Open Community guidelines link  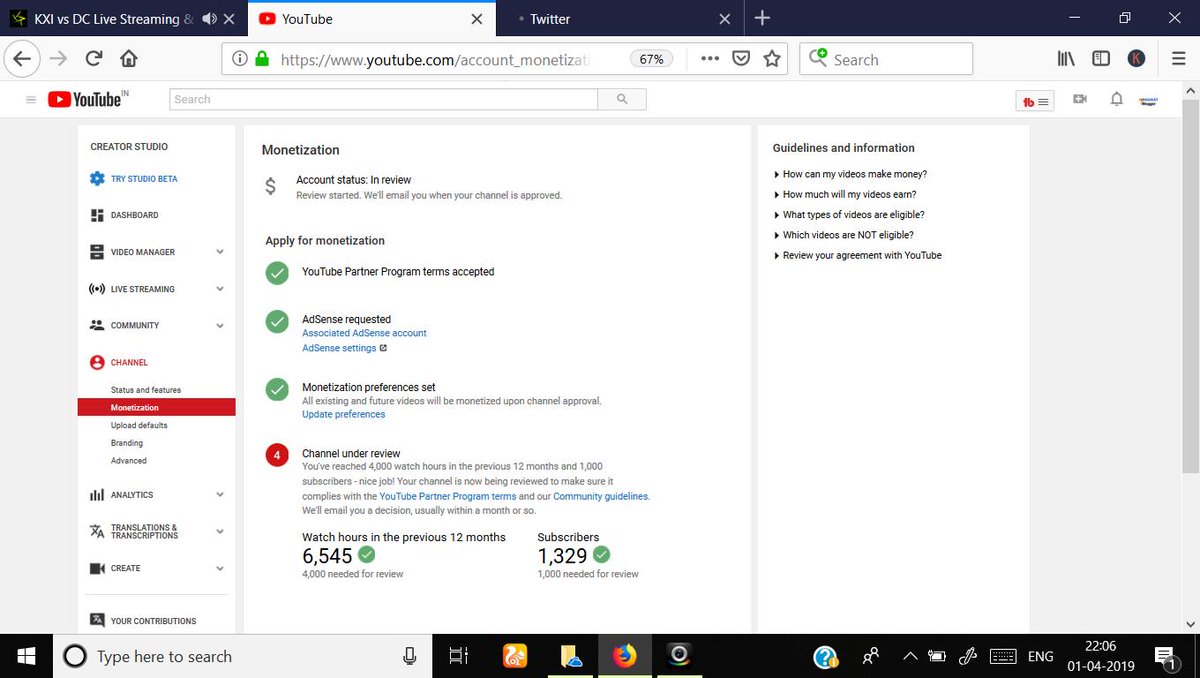(x=600, y=496)
